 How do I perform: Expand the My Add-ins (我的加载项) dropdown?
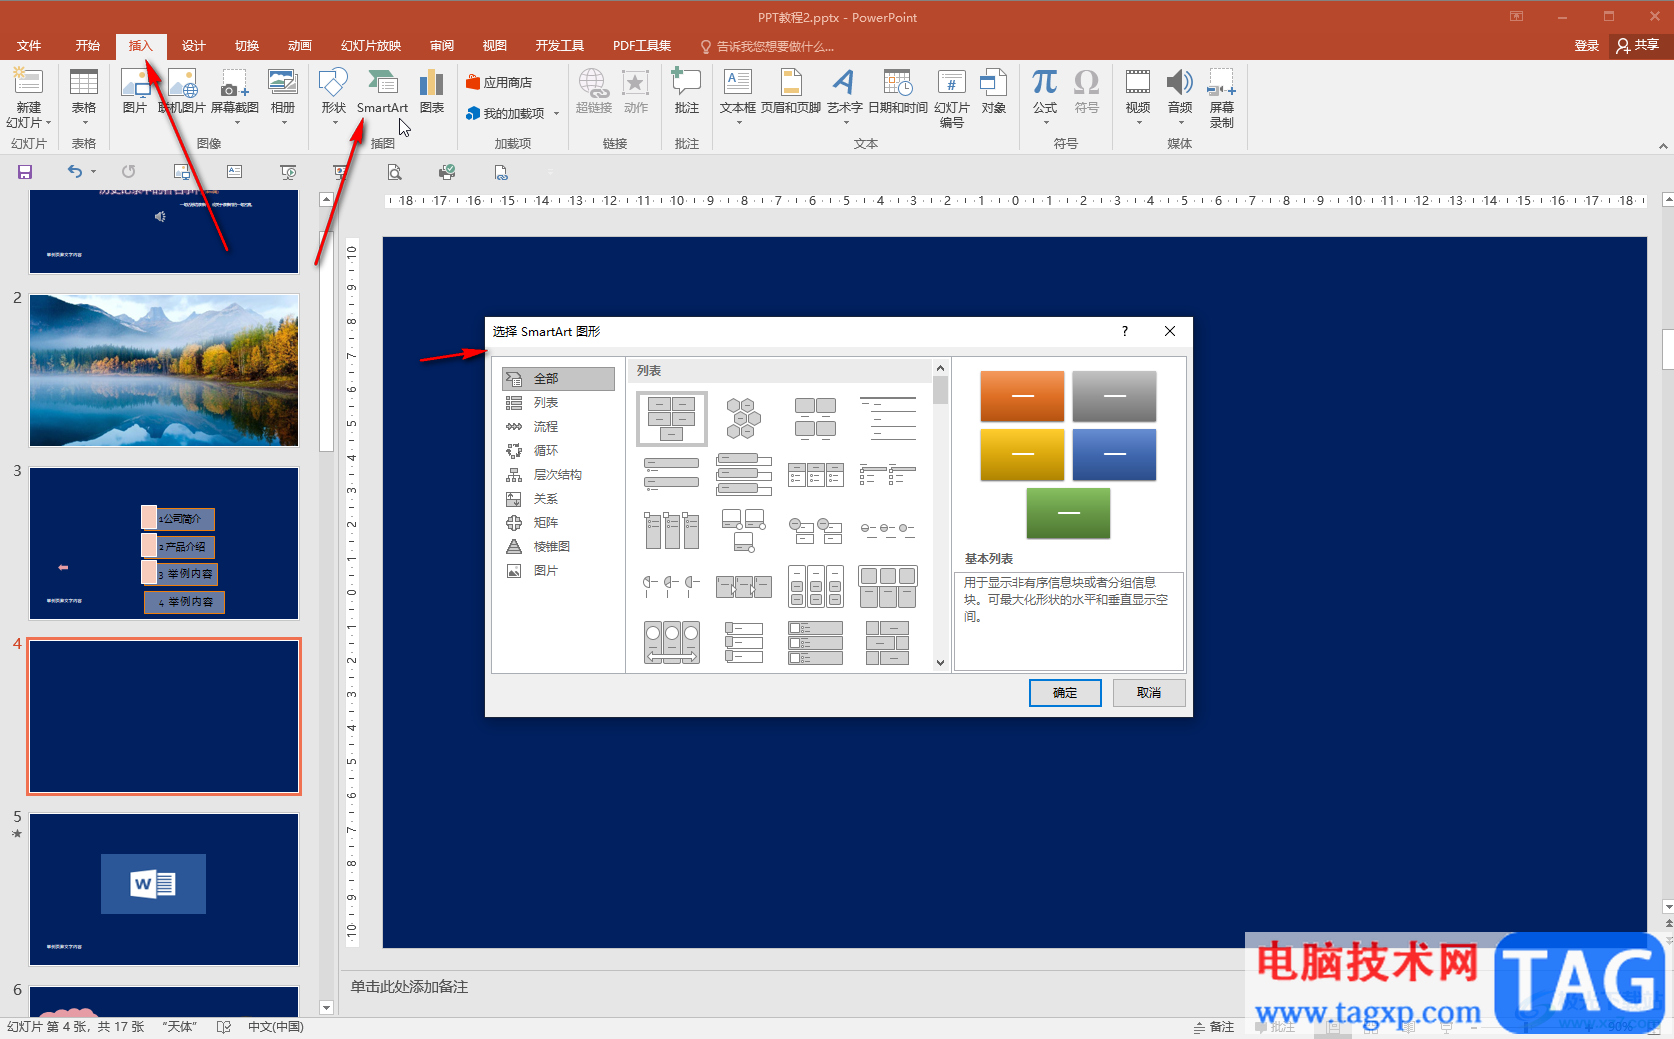(x=557, y=114)
